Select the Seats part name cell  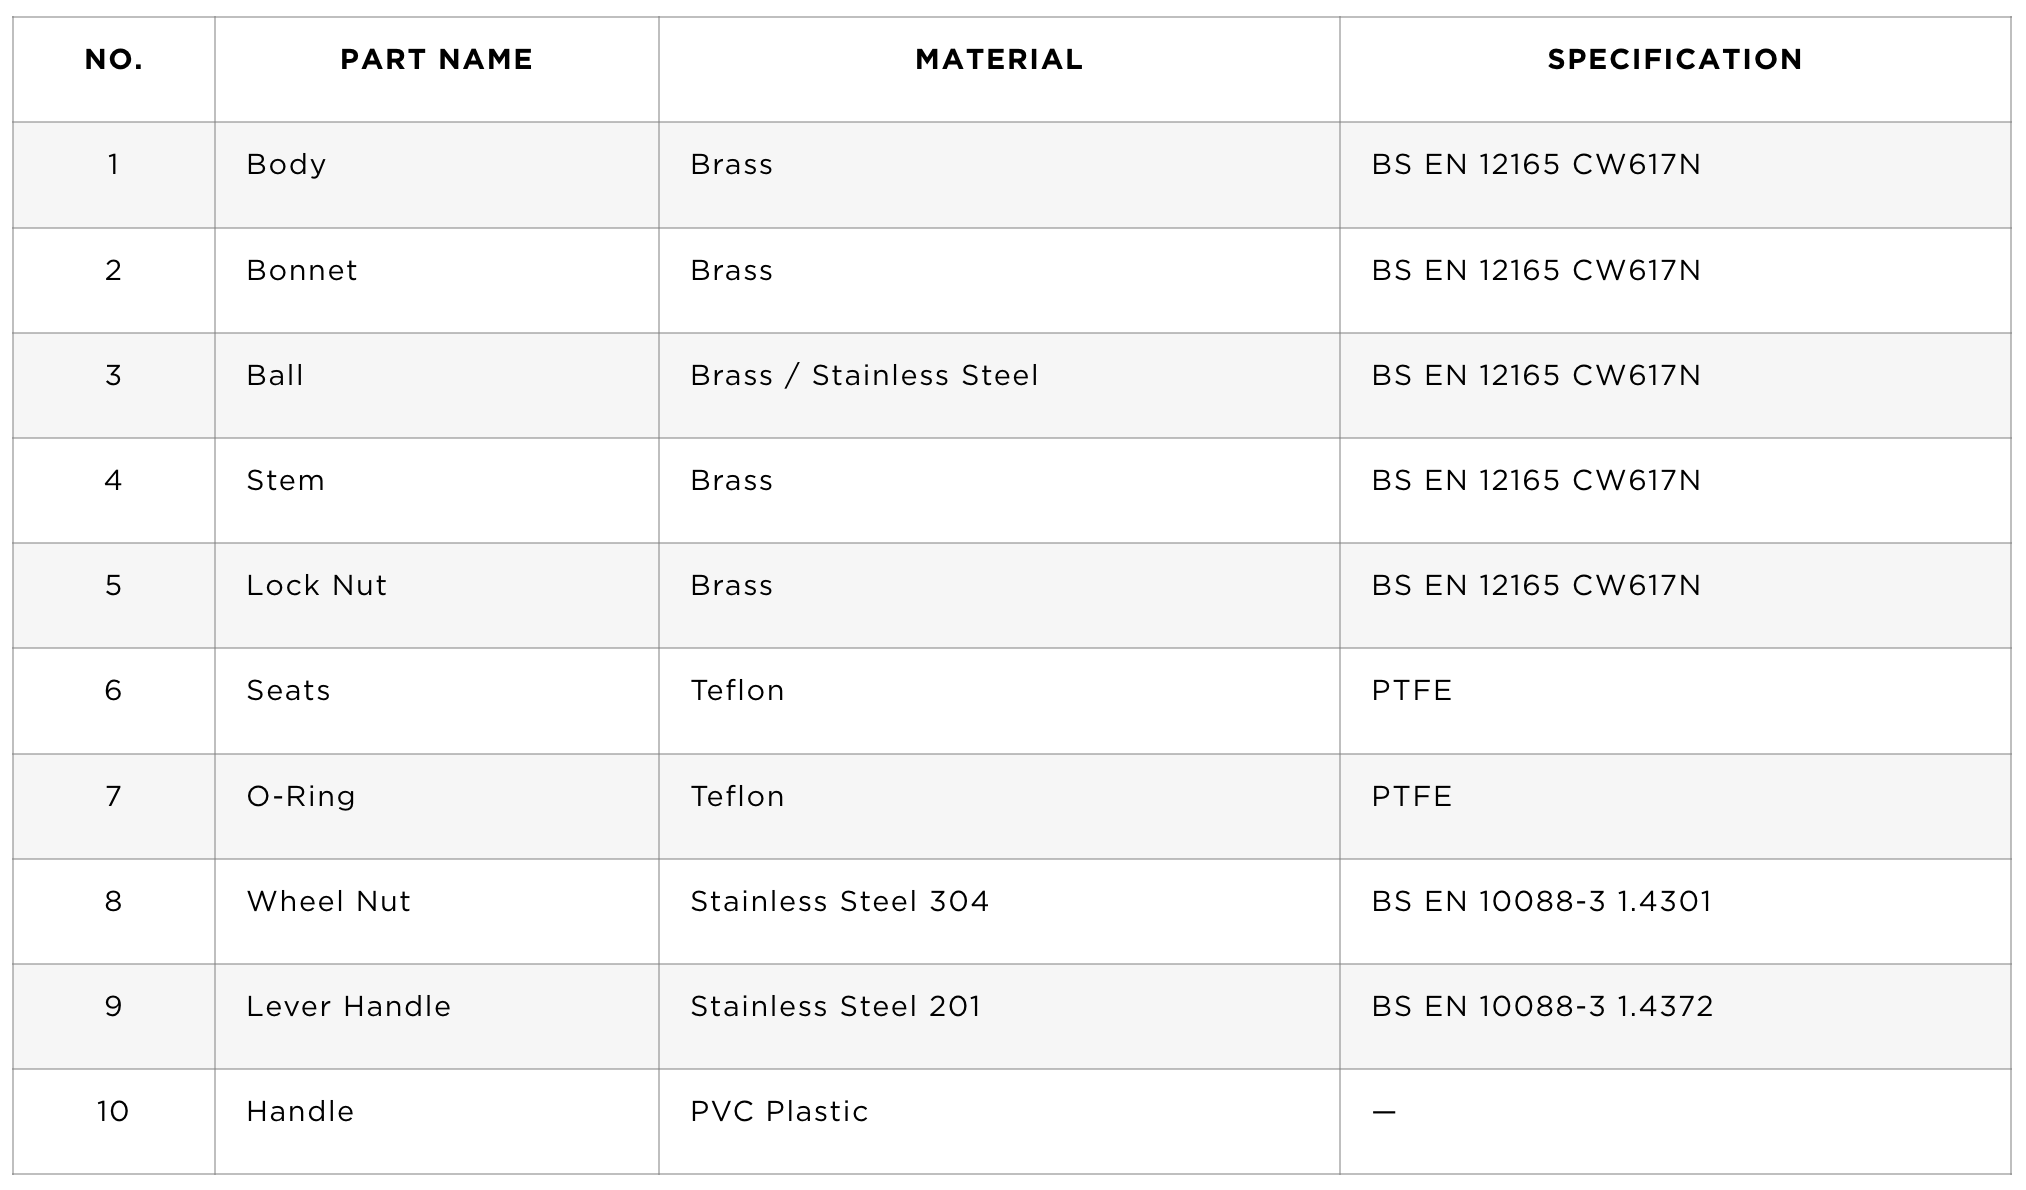[x=436, y=701]
